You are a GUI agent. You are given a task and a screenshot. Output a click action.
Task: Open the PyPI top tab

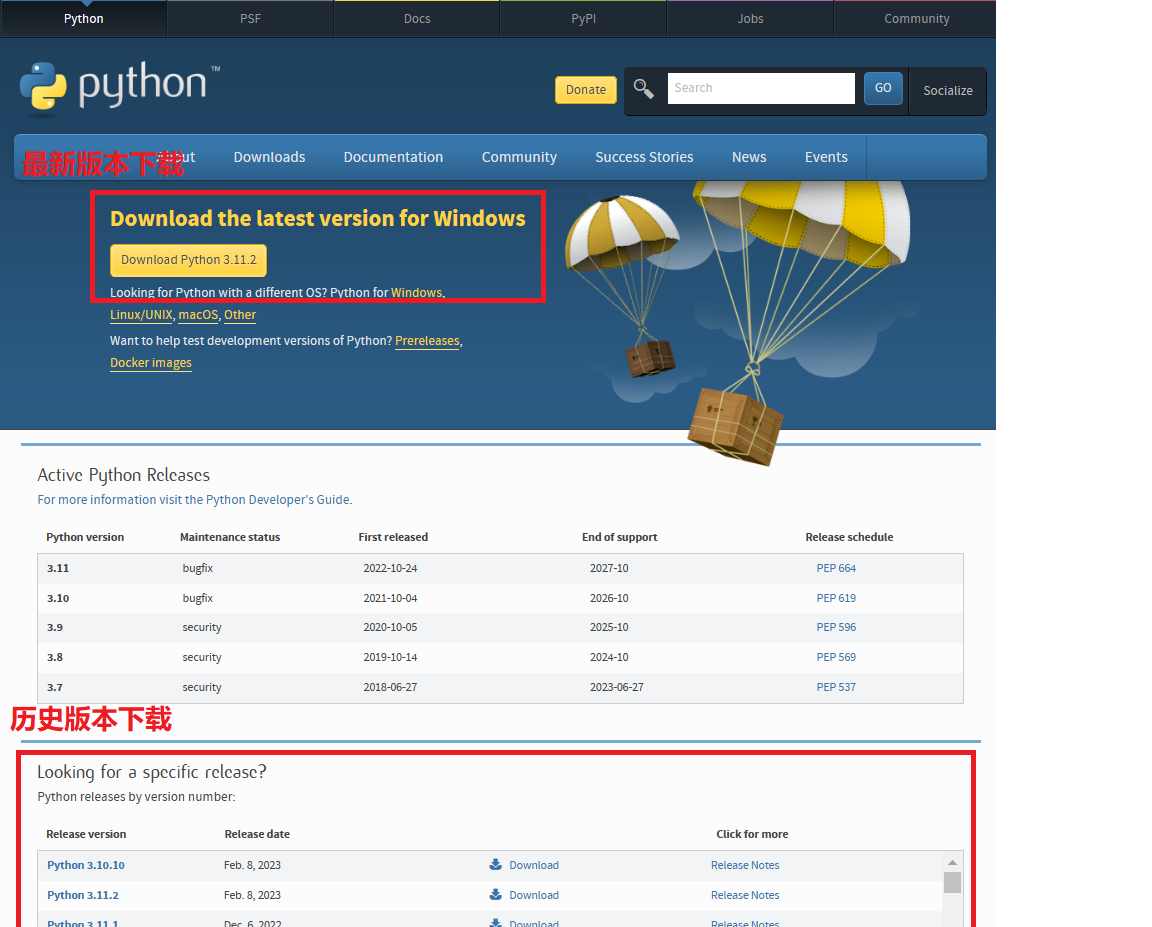[583, 19]
